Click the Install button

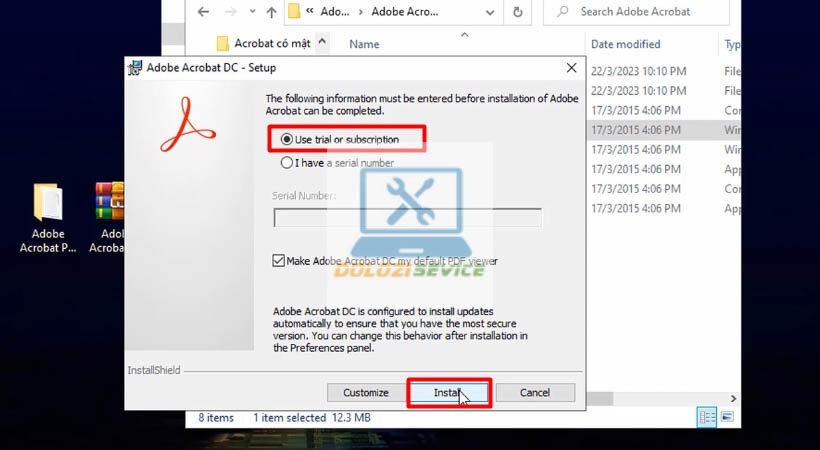449,392
